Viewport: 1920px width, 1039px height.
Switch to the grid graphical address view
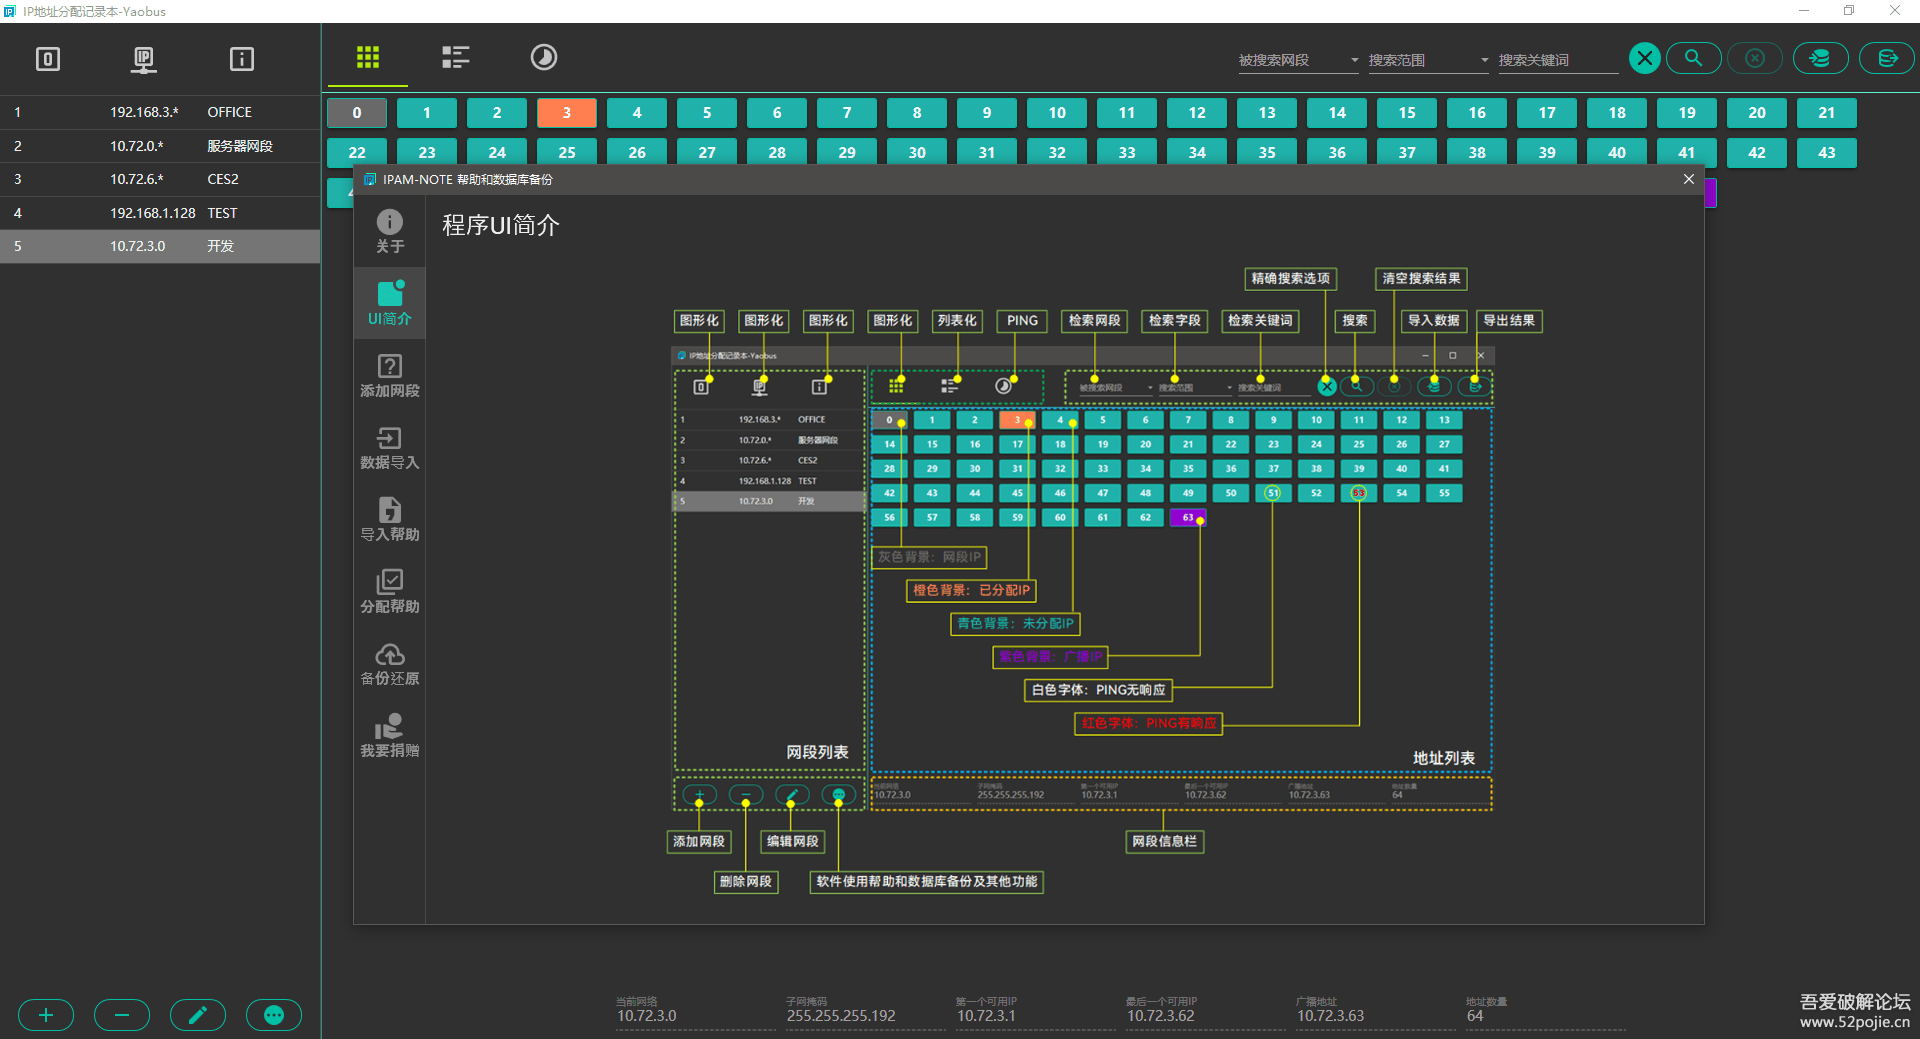(x=368, y=57)
